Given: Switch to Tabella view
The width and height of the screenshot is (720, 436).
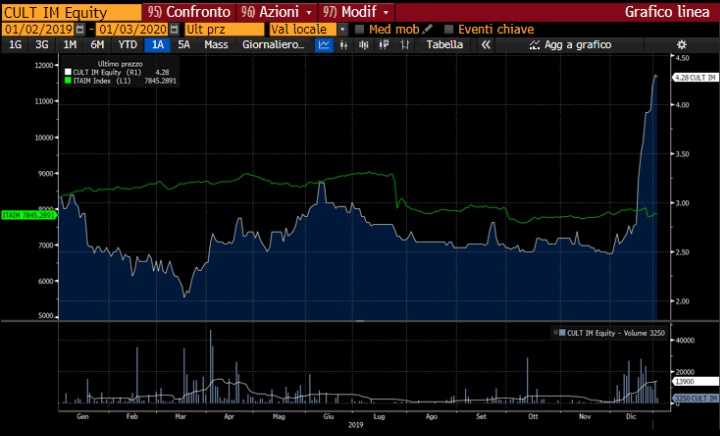Looking at the screenshot, I should tap(444, 45).
